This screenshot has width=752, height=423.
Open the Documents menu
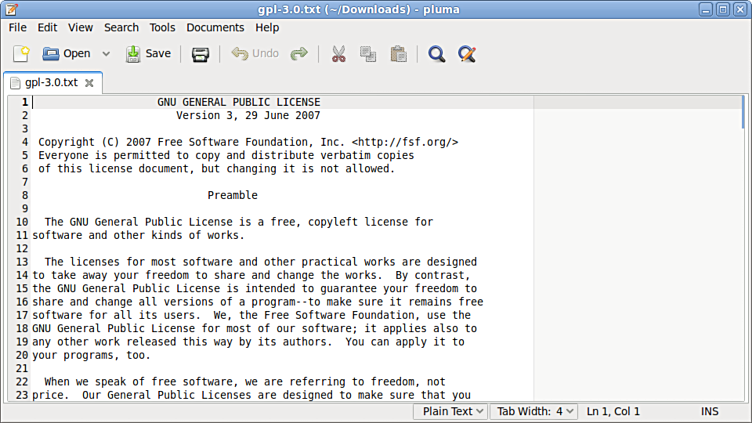pyautogui.click(x=215, y=28)
